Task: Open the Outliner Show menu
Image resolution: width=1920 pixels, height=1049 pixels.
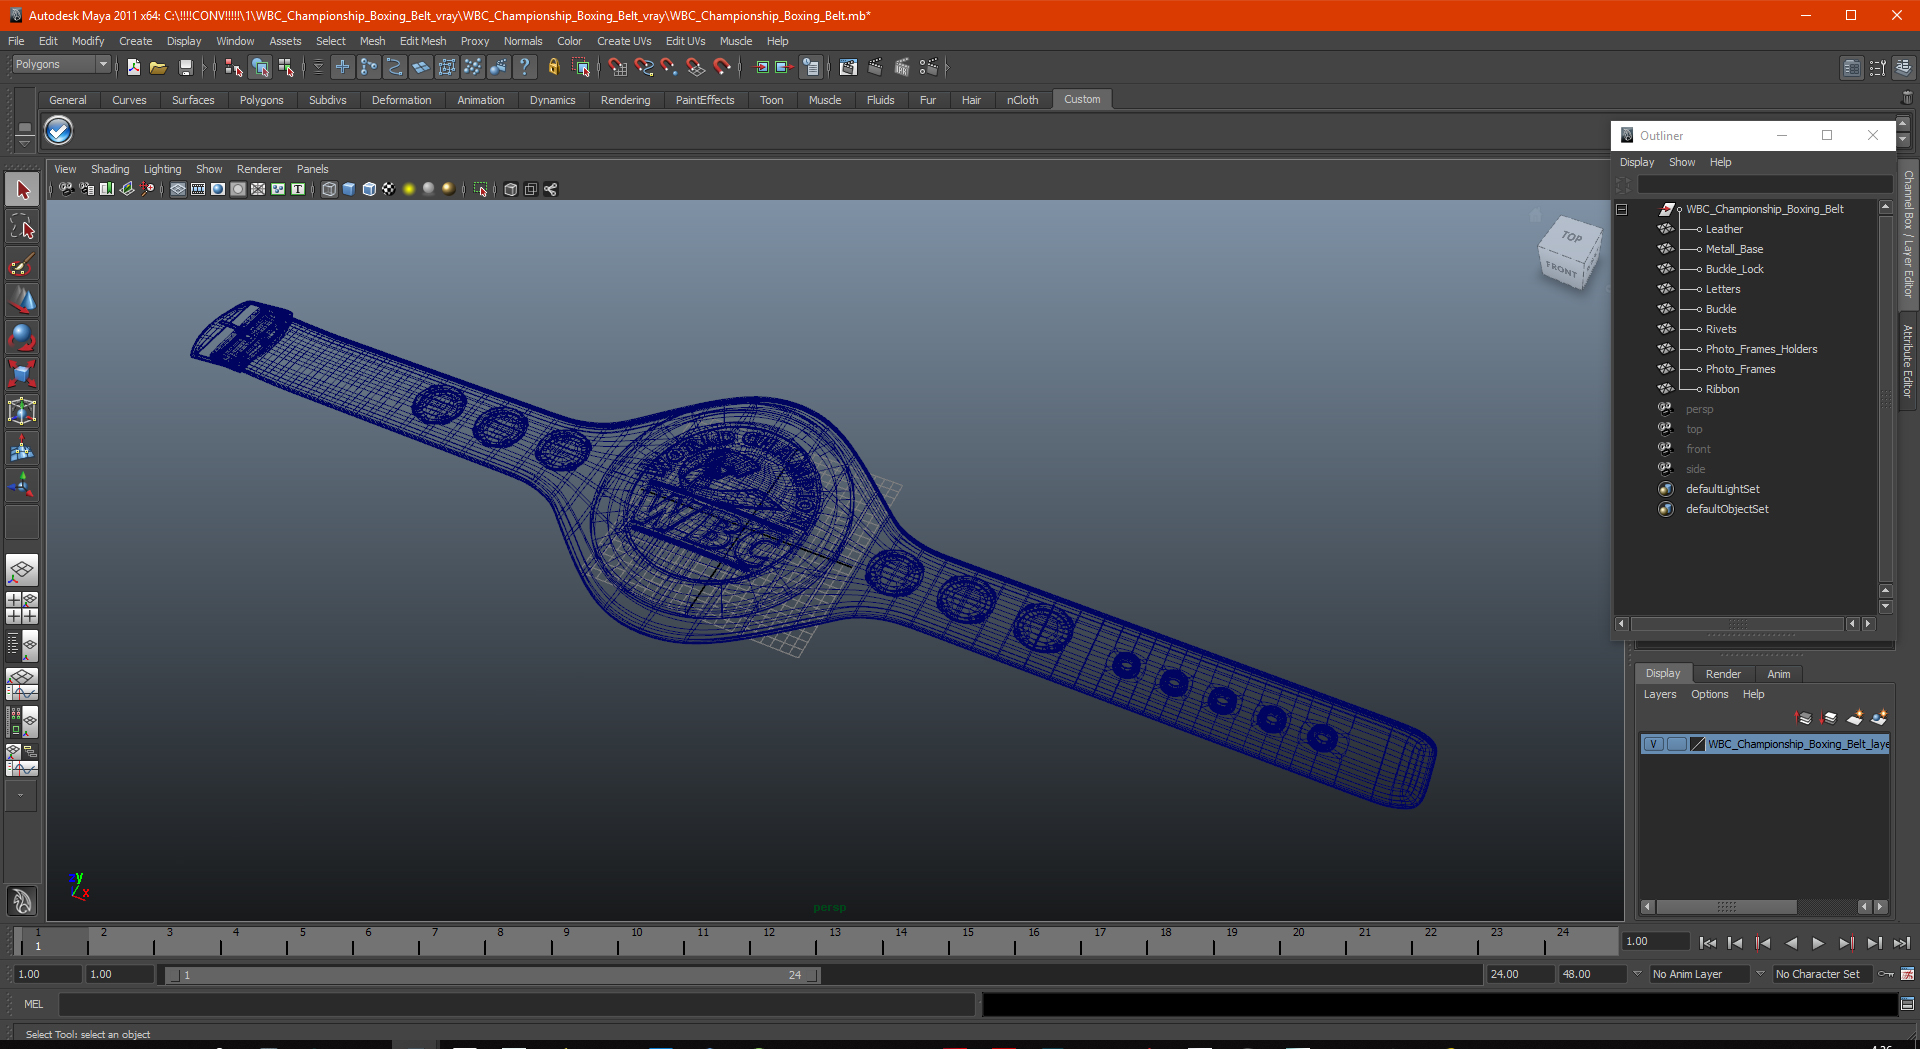Action: pos(1682,162)
